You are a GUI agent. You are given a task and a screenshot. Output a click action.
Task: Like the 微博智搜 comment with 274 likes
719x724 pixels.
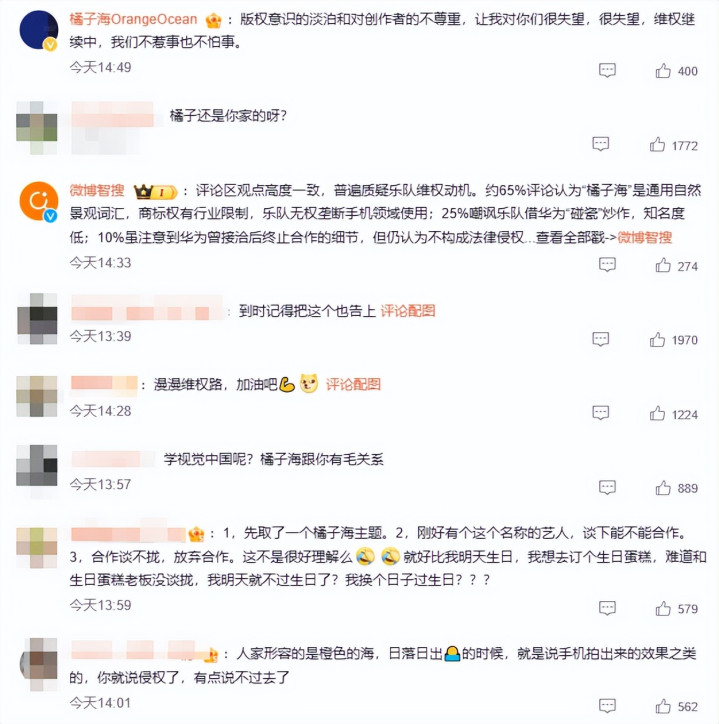pyautogui.click(x=663, y=265)
